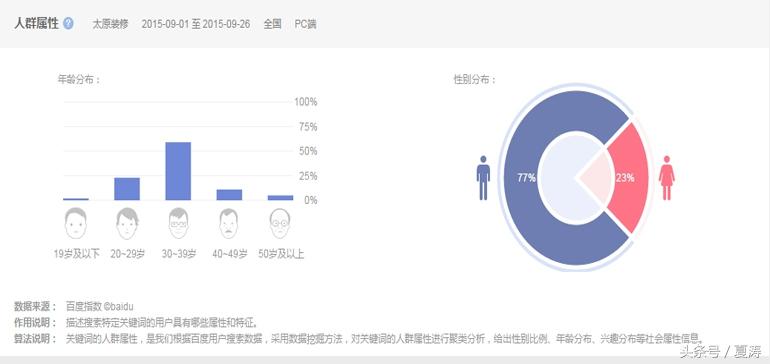The width and height of the screenshot is (770, 364).
Task: Click the pink female figure icon
Action: point(667,178)
